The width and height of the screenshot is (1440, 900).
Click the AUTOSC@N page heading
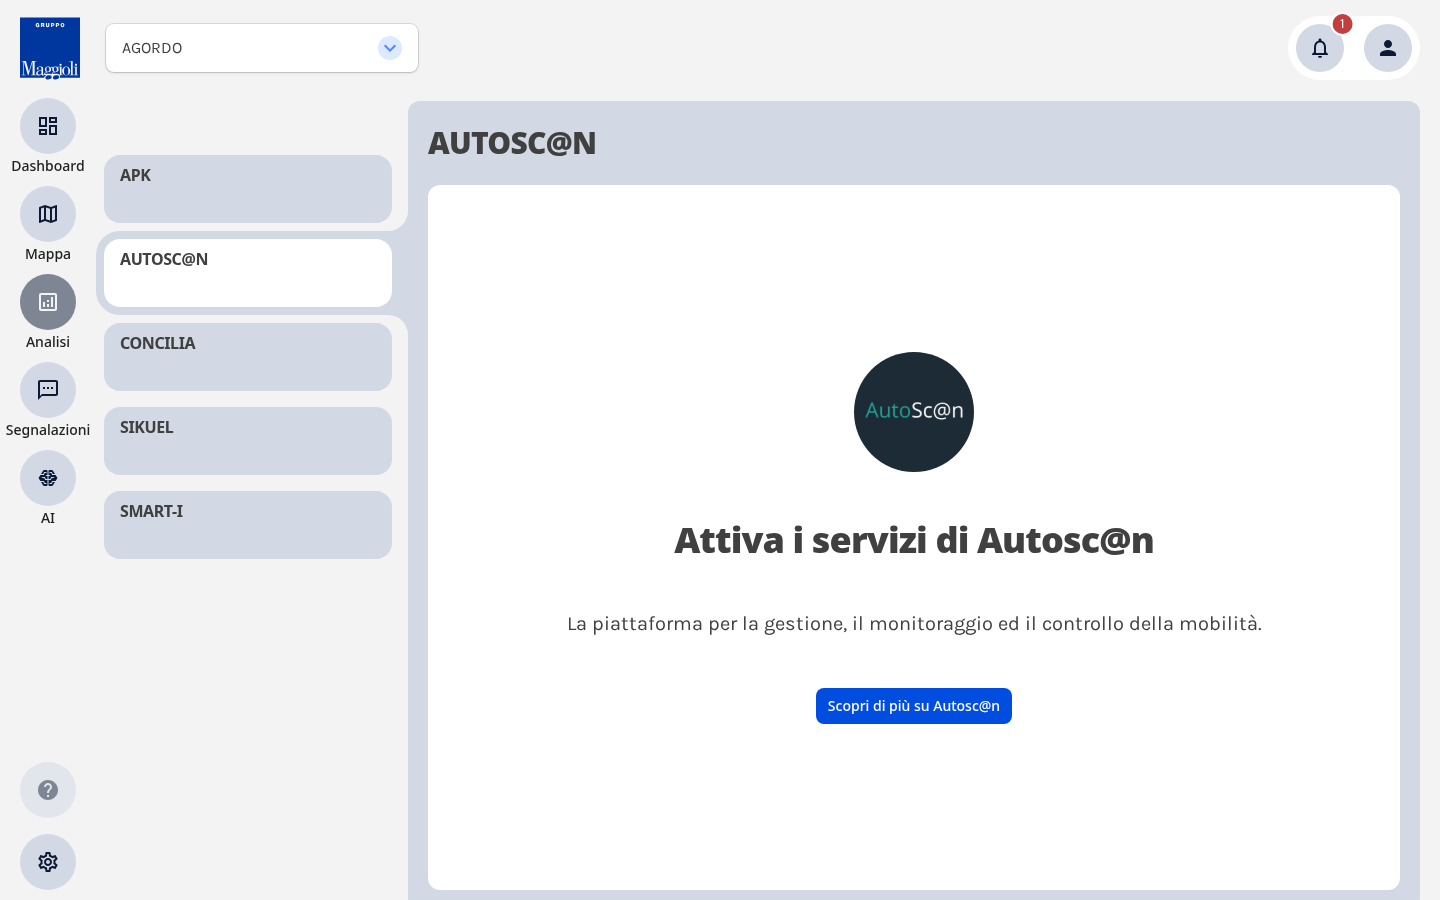pos(512,143)
